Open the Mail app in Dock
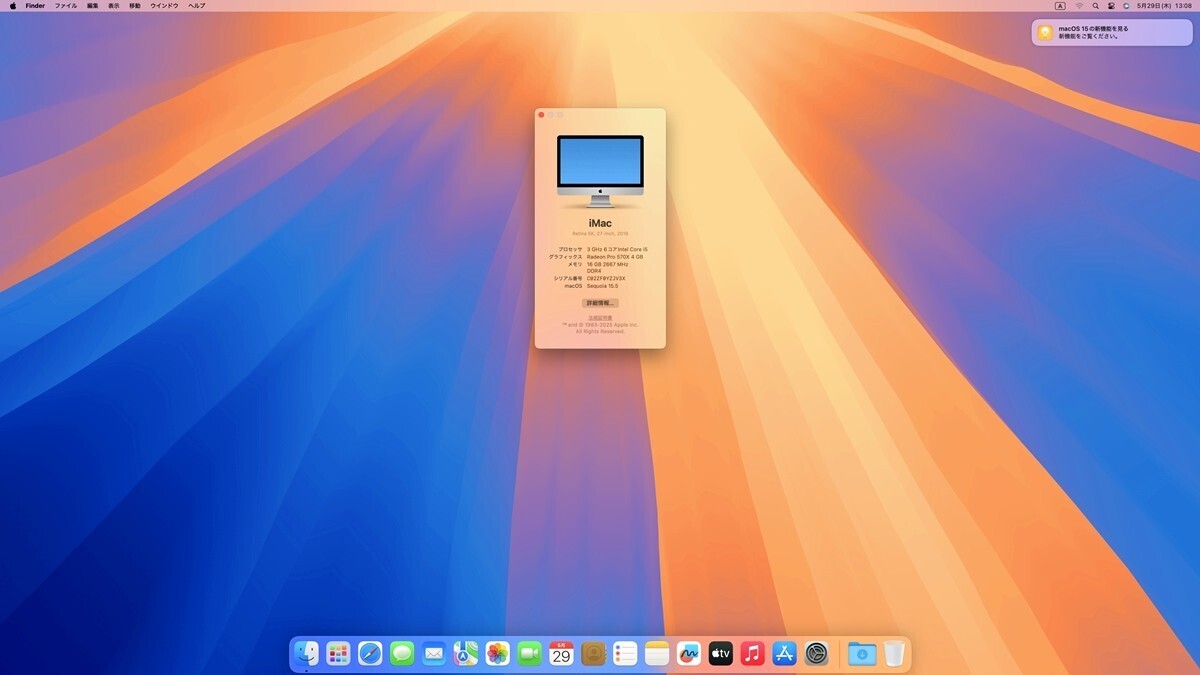This screenshot has width=1200, height=675. 434,654
